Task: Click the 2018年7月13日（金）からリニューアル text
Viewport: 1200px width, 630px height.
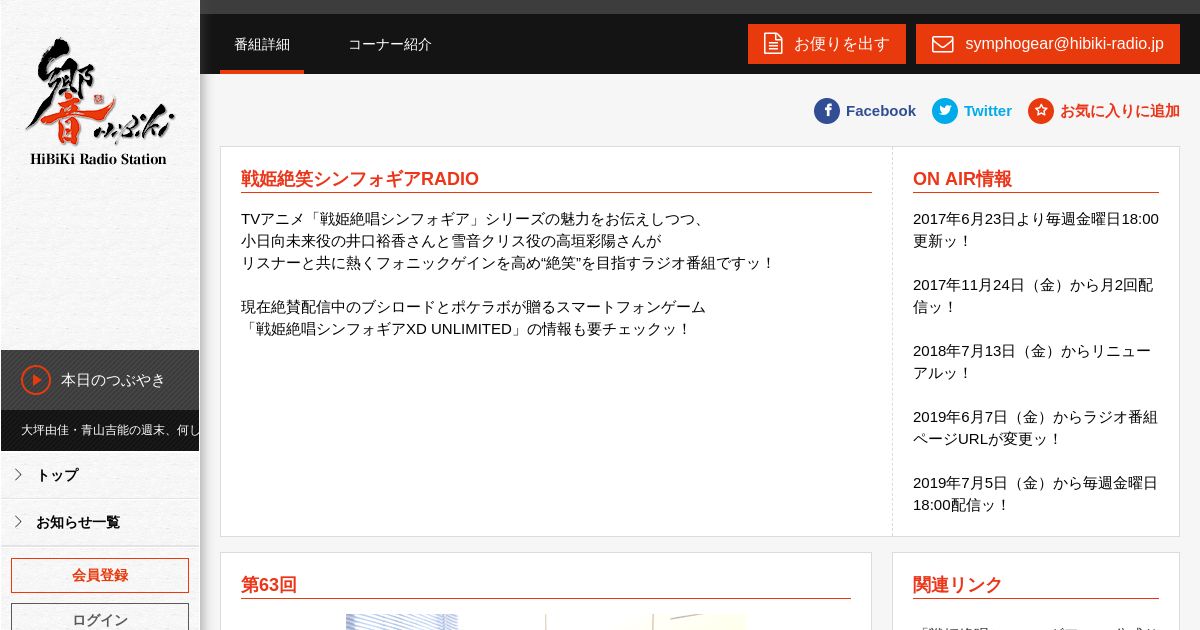Action: 1032,362
